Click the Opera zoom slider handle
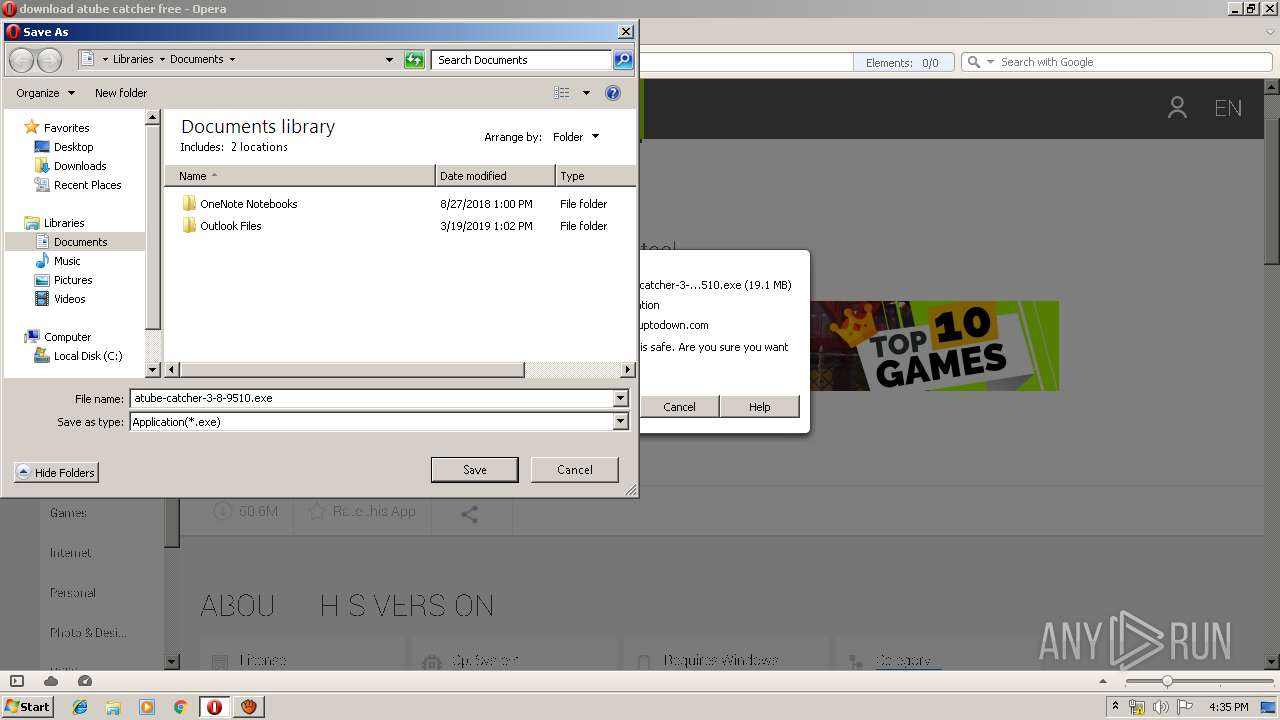The image size is (1280, 720). pos(1166,681)
